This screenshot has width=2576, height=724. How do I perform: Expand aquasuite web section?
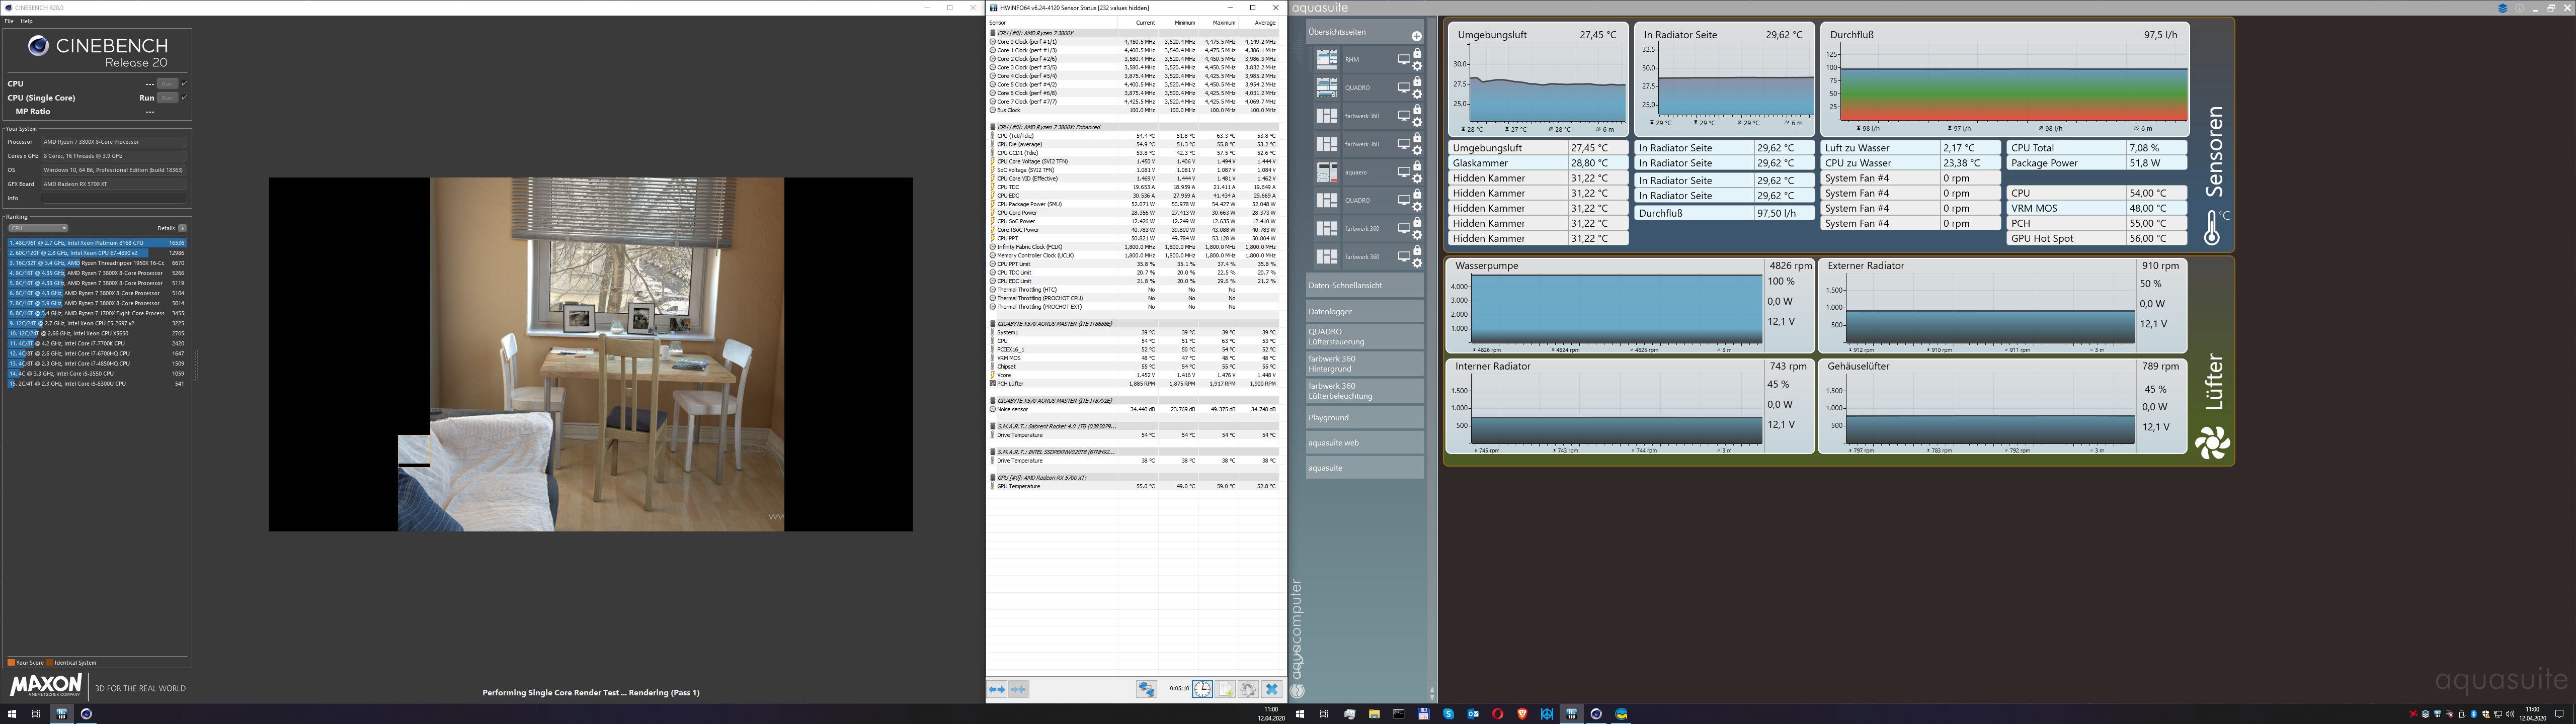(1364, 442)
